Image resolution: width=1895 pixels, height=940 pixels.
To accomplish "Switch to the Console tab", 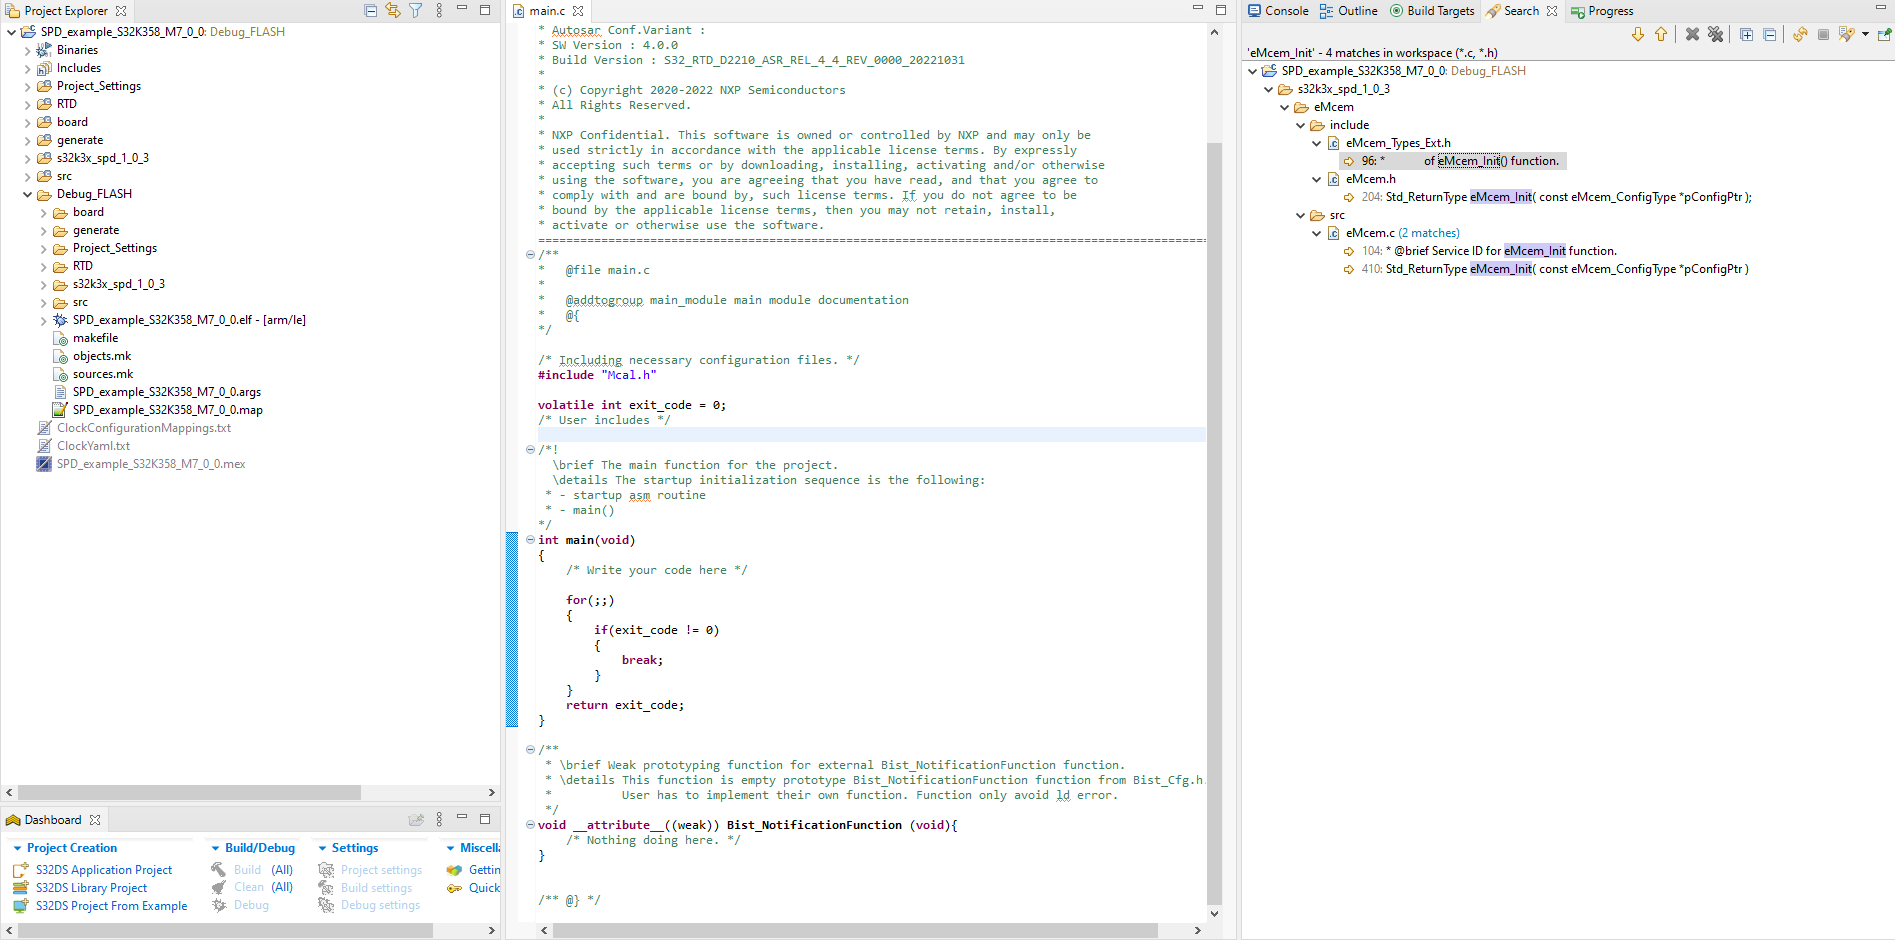I will coord(1278,11).
